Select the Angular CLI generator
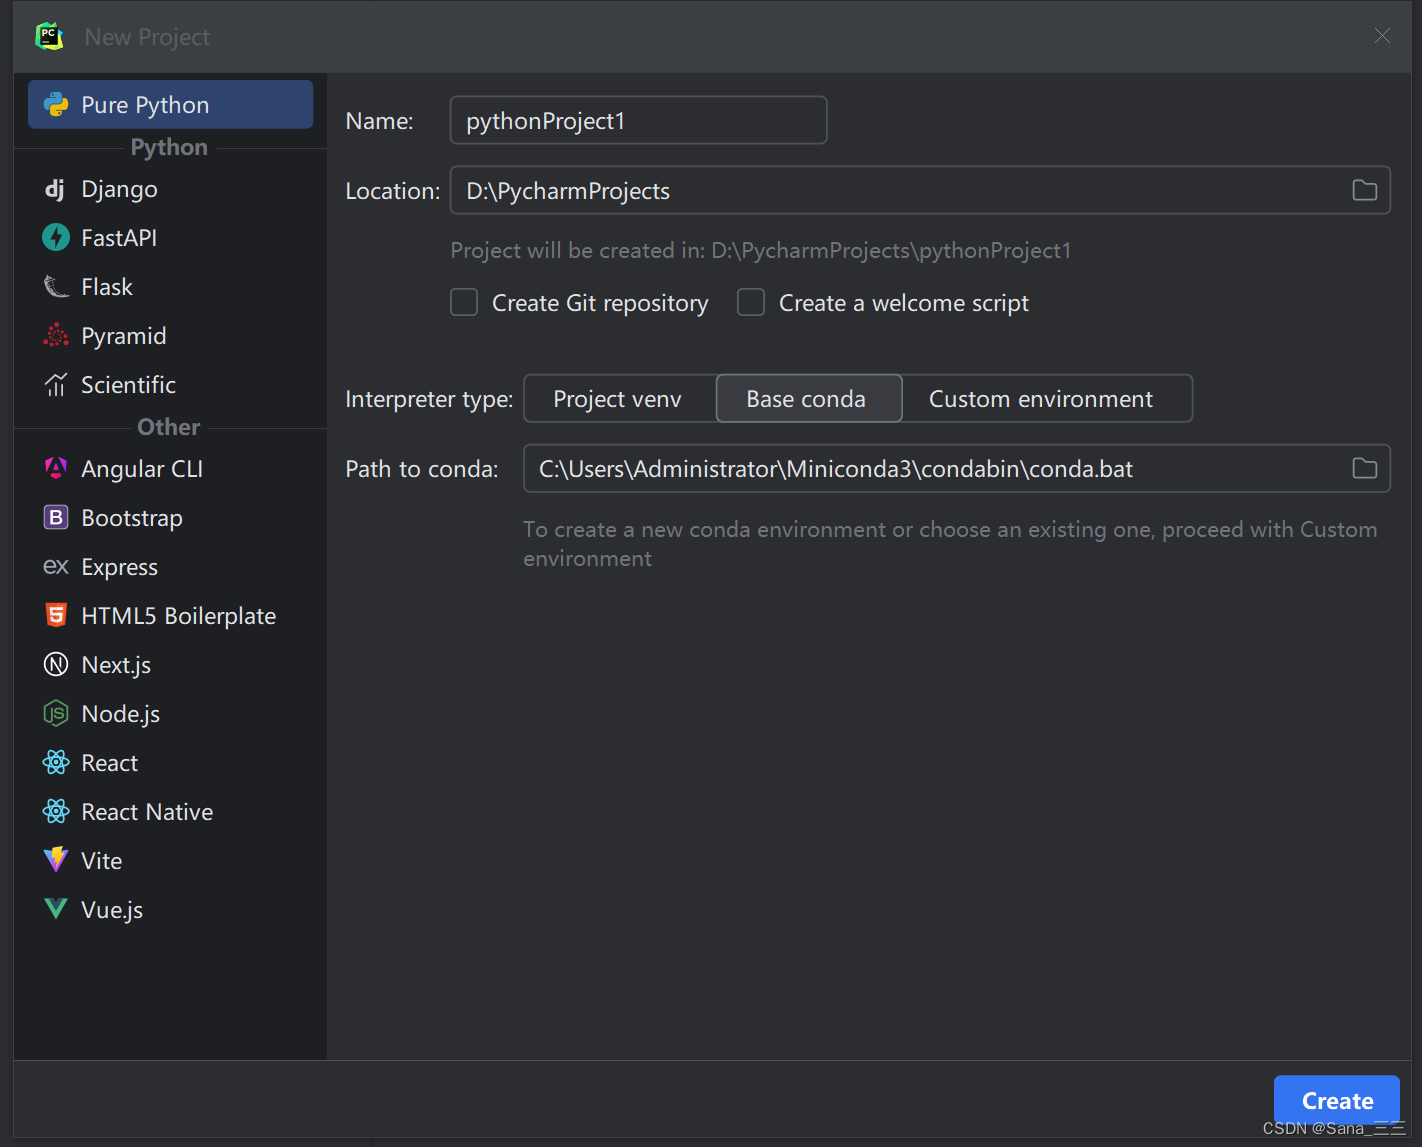This screenshot has width=1422, height=1147. (x=141, y=468)
